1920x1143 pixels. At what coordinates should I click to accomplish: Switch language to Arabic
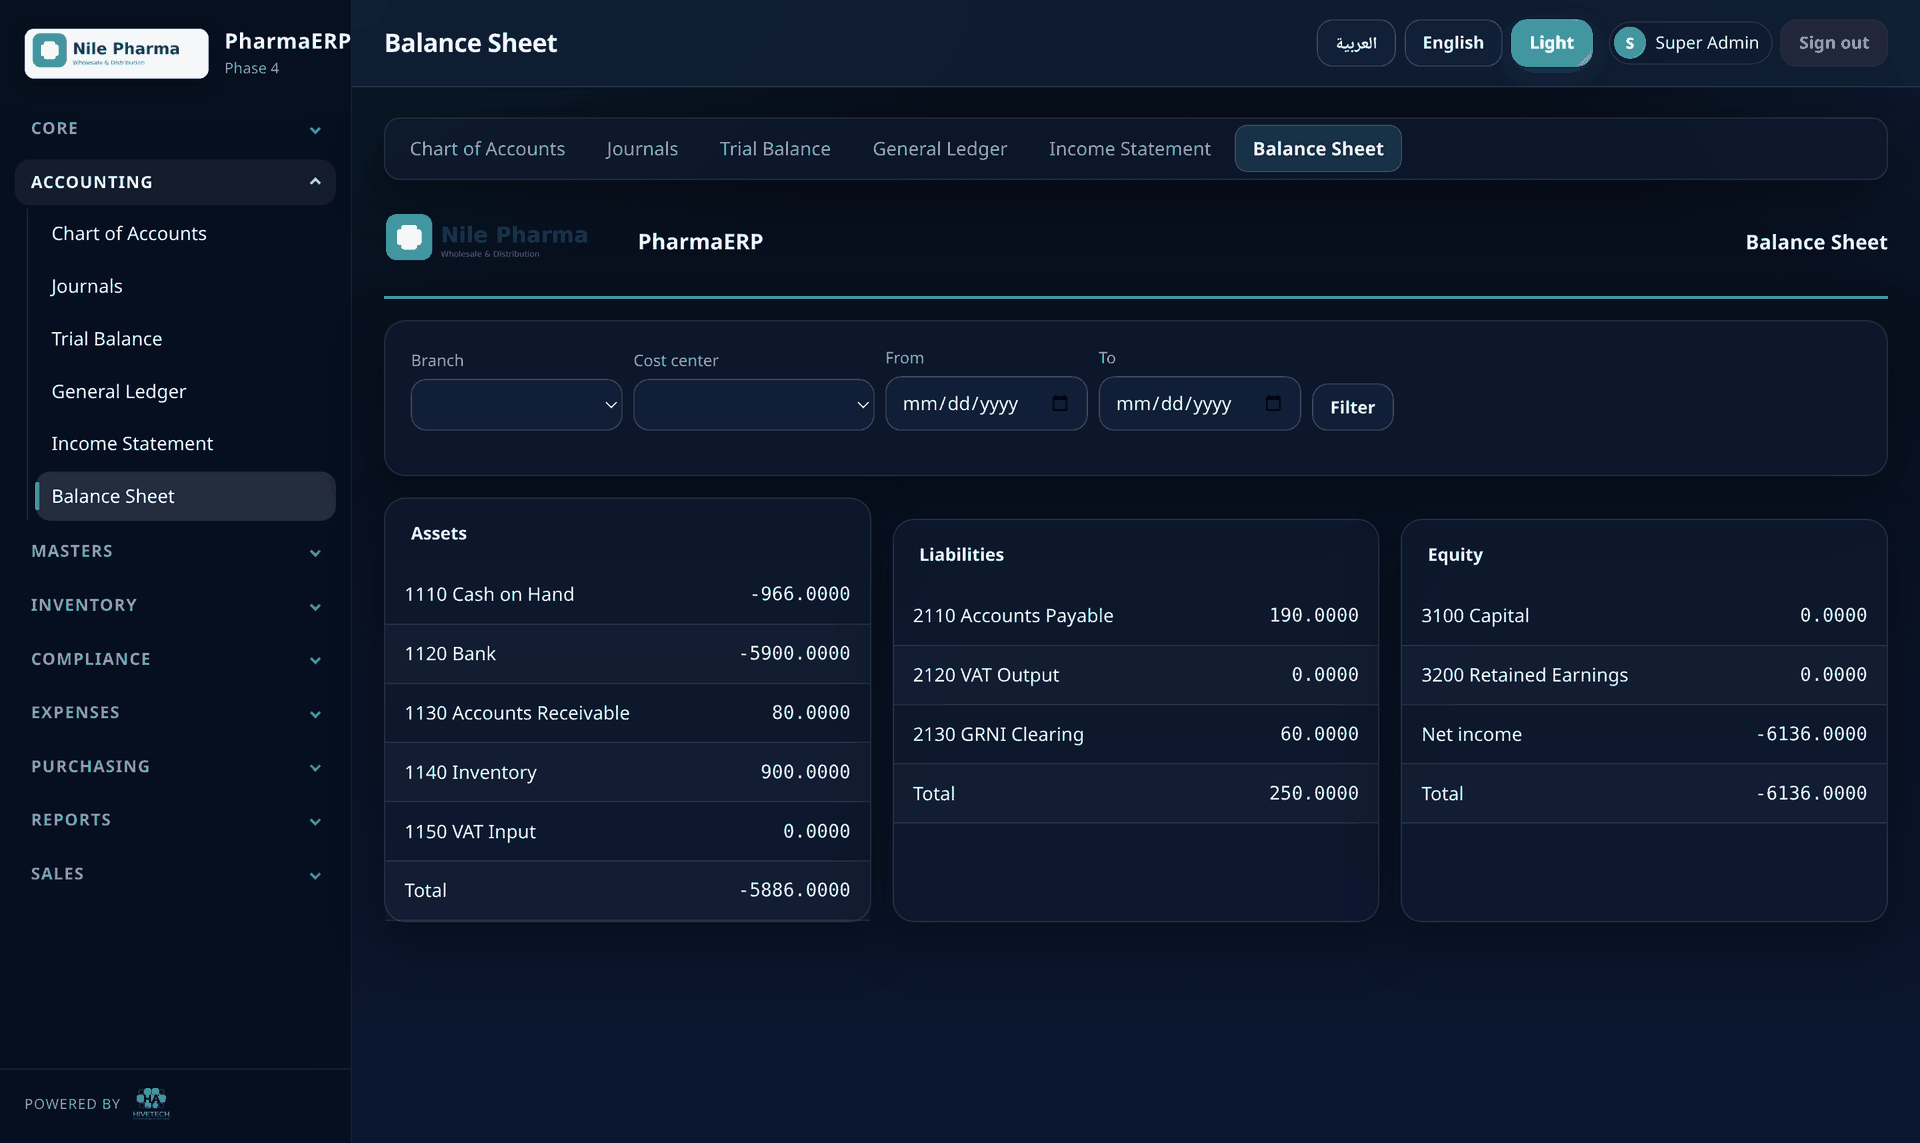[x=1356, y=43]
